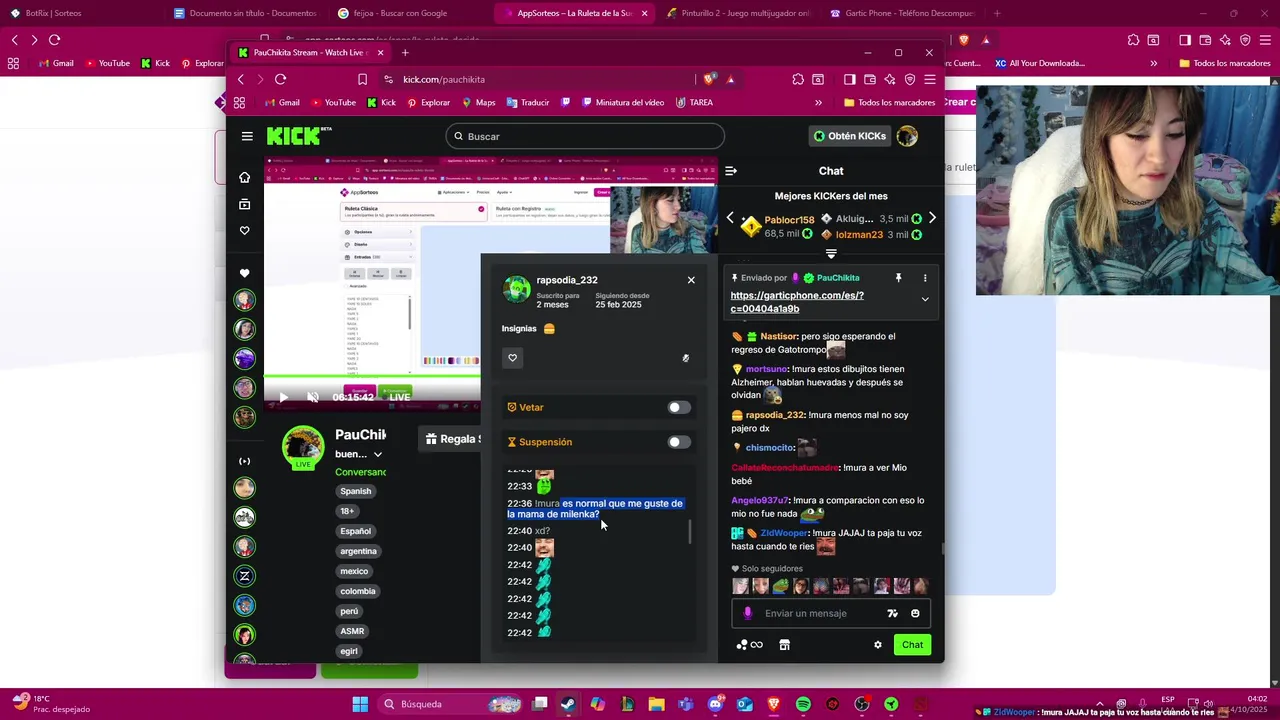Viewport: 1280px width, 720px height.
Task: Show more bookmarks in front window
Action: [x=818, y=102]
